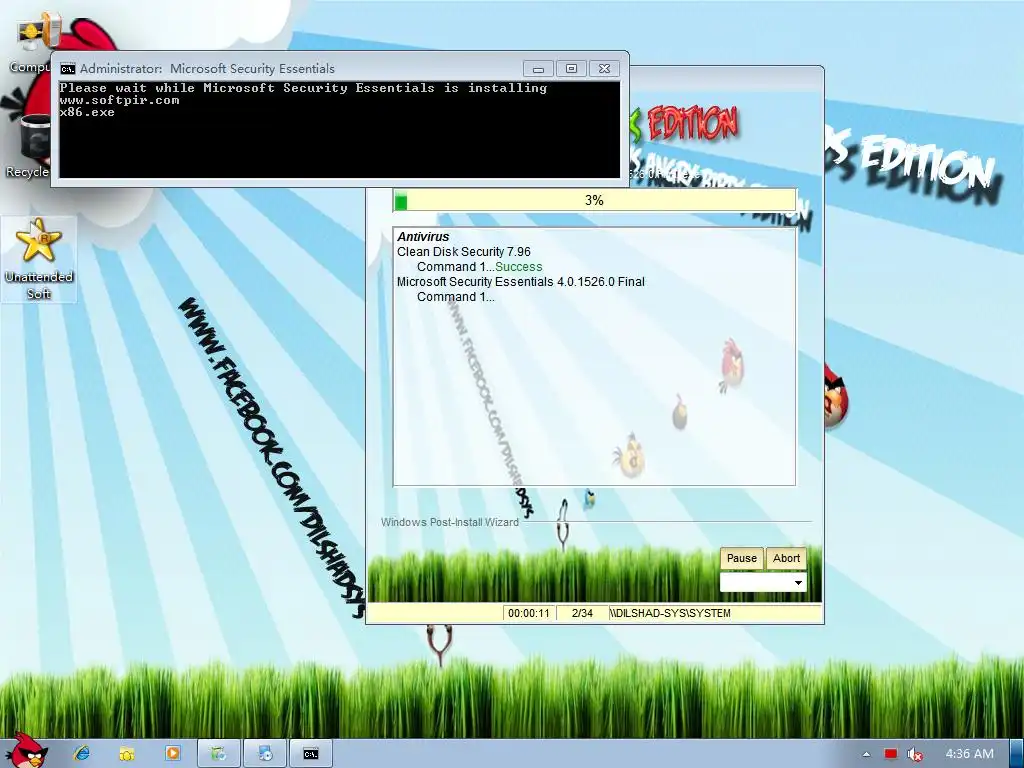Open the dropdown below Pause and Abort

[x=763, y=582]
